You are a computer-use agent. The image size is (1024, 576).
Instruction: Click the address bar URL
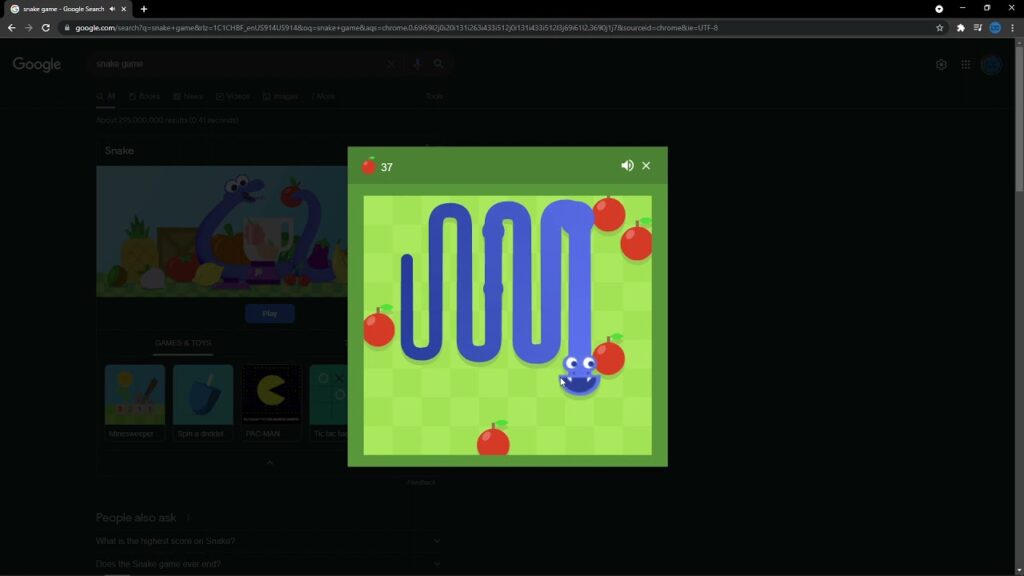coord(396,28)
